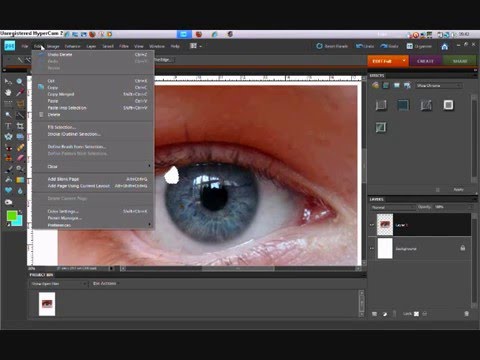The width and height of the screenshot is (480, 360).
Task: Toggle Lock all in Layers panel
Action: 425,314
